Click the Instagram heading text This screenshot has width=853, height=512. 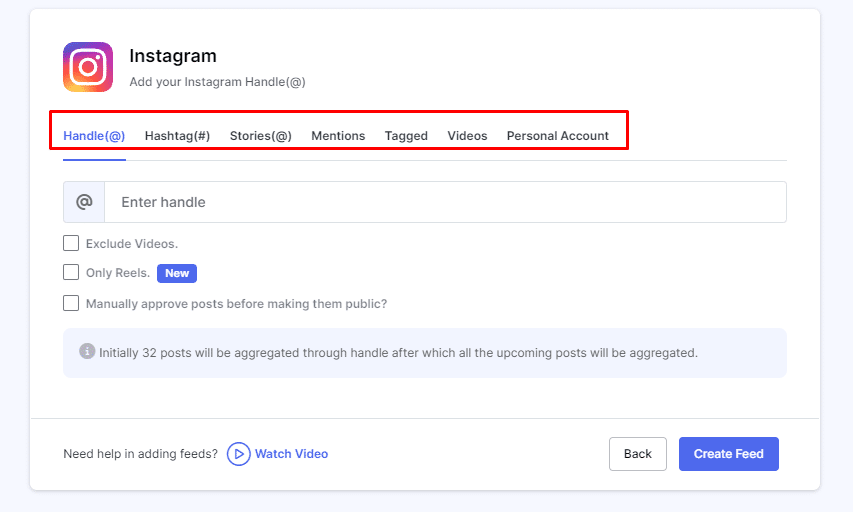point(173,56)
